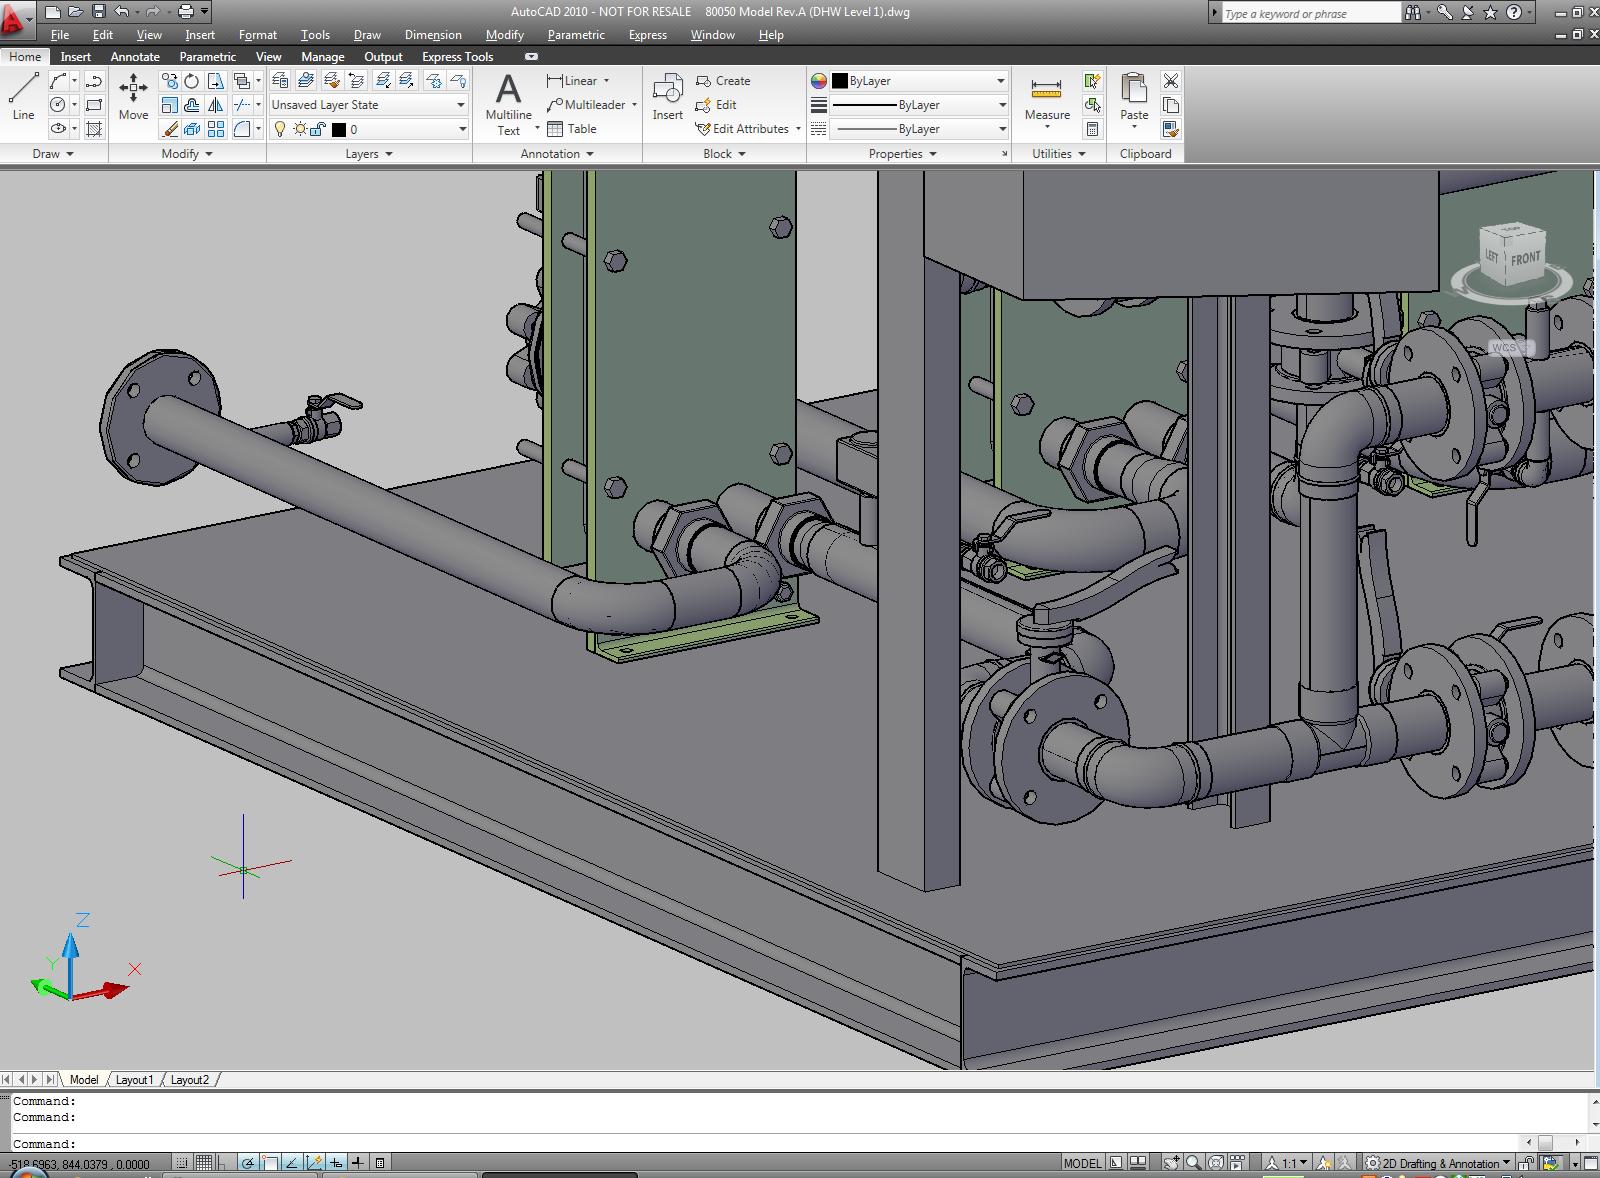Screen dimensions: 1600x1178
Task: Click the Cut scissors icon
Action: point(1171,80)
